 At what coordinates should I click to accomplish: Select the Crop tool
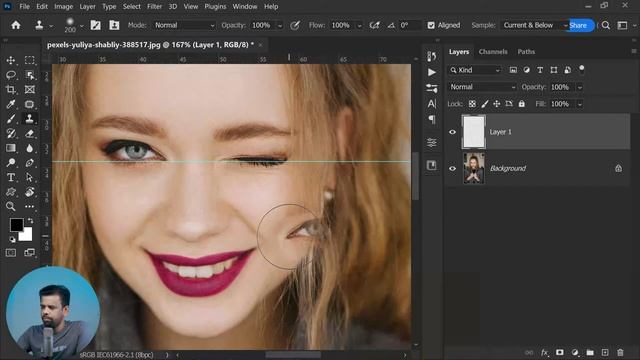point(11,89)
